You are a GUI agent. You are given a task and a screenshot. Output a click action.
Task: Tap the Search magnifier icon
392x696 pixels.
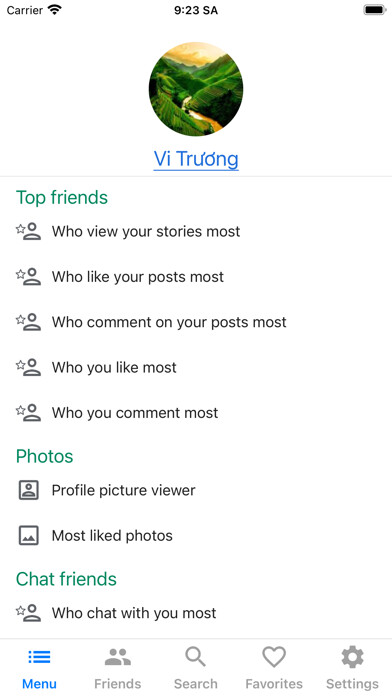click(196, 657)
